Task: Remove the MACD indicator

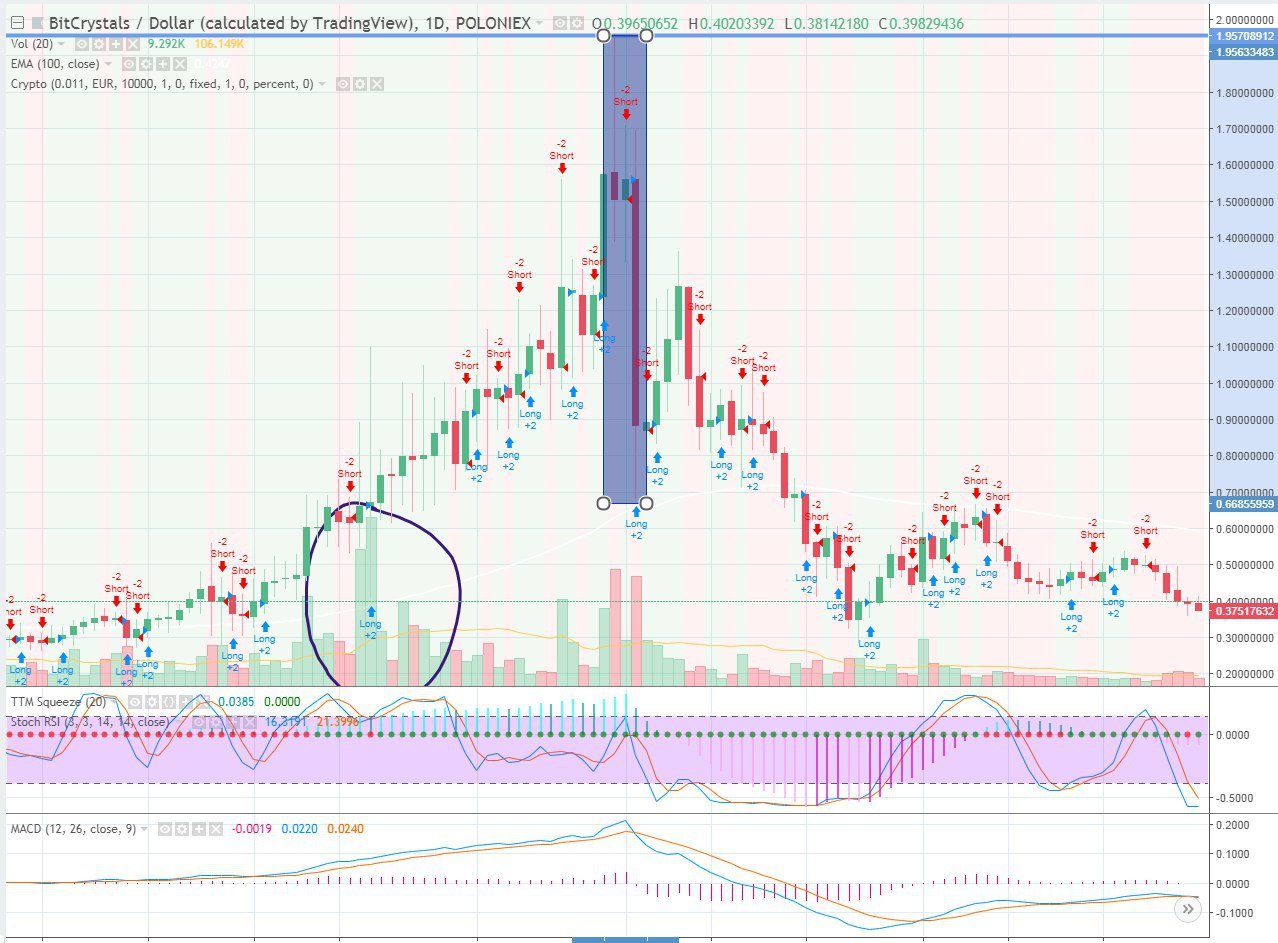Action: pos(215,829)
